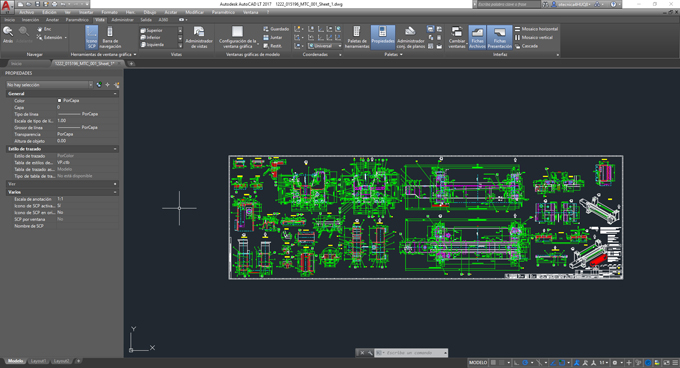Screen dimensions: 680x368
Task: Click the Tipo de línea PorCapa value
Action: pos(78,114)
